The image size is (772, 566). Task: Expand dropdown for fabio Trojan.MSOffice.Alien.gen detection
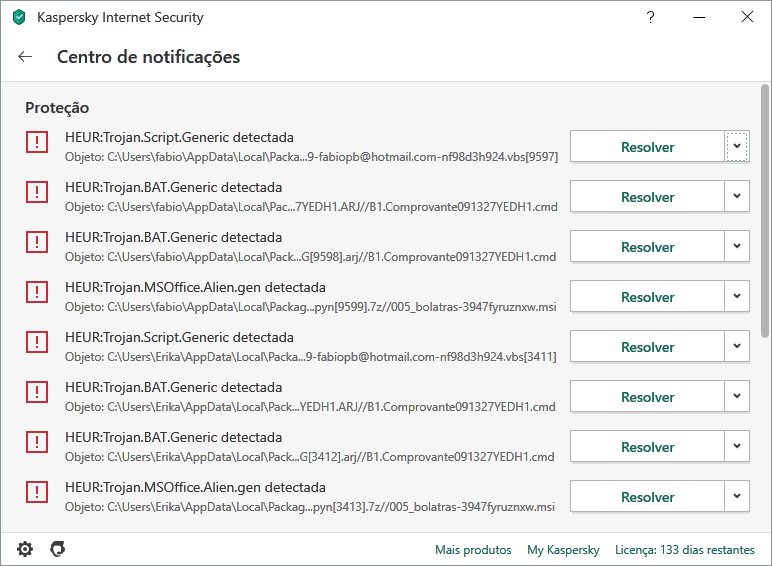pos(737,297)
